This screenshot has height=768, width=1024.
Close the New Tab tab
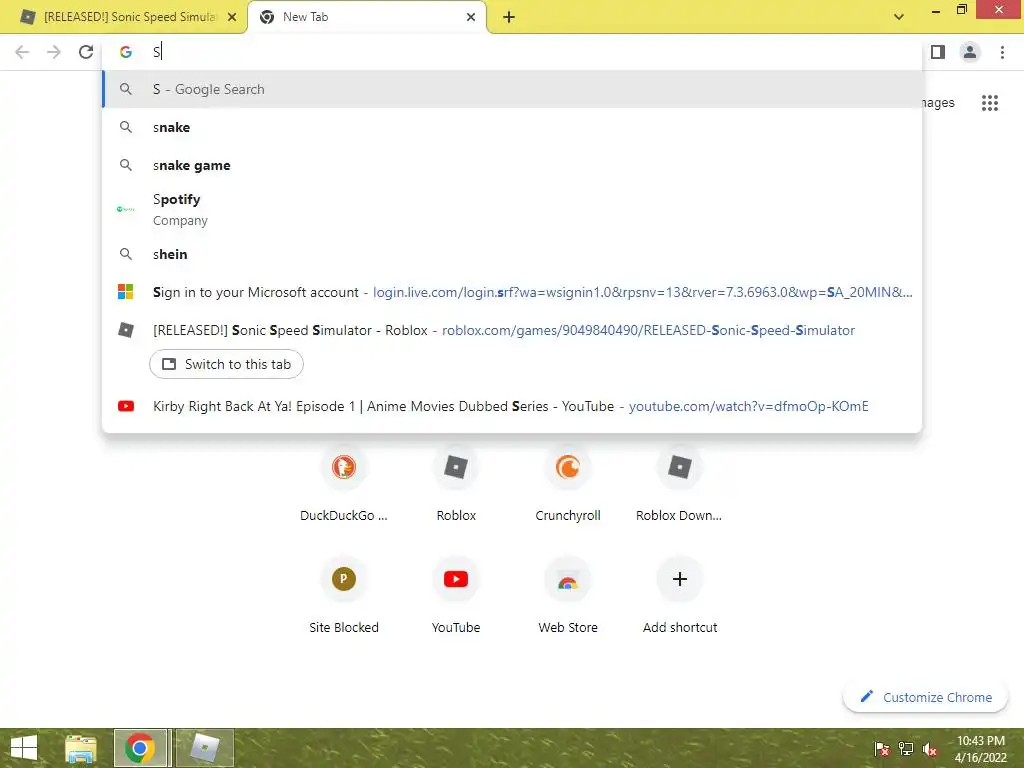(x=471, y=17)
